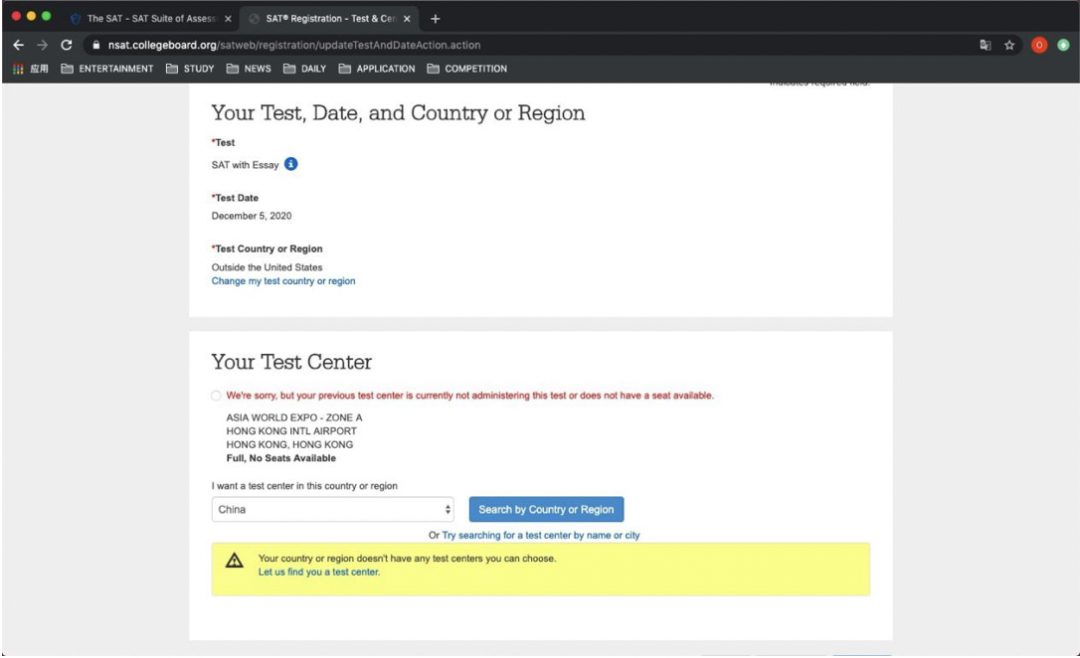Click the Your Test Center heading
1080x658 pixels.
tap(291, 362)
